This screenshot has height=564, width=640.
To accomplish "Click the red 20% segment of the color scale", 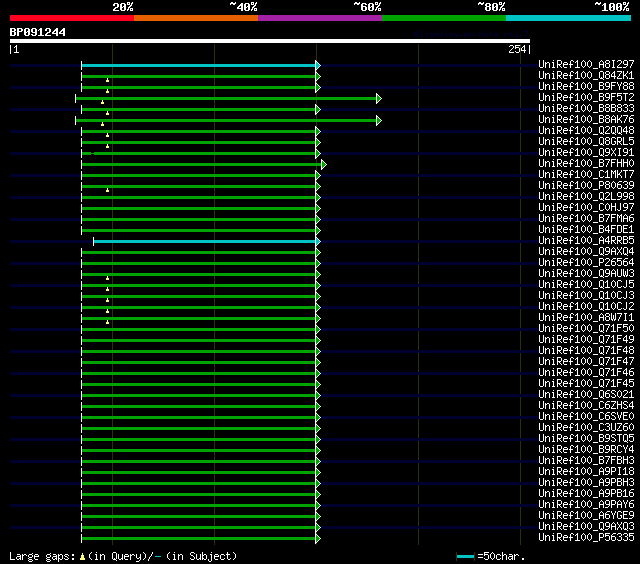I will point(72,18).
